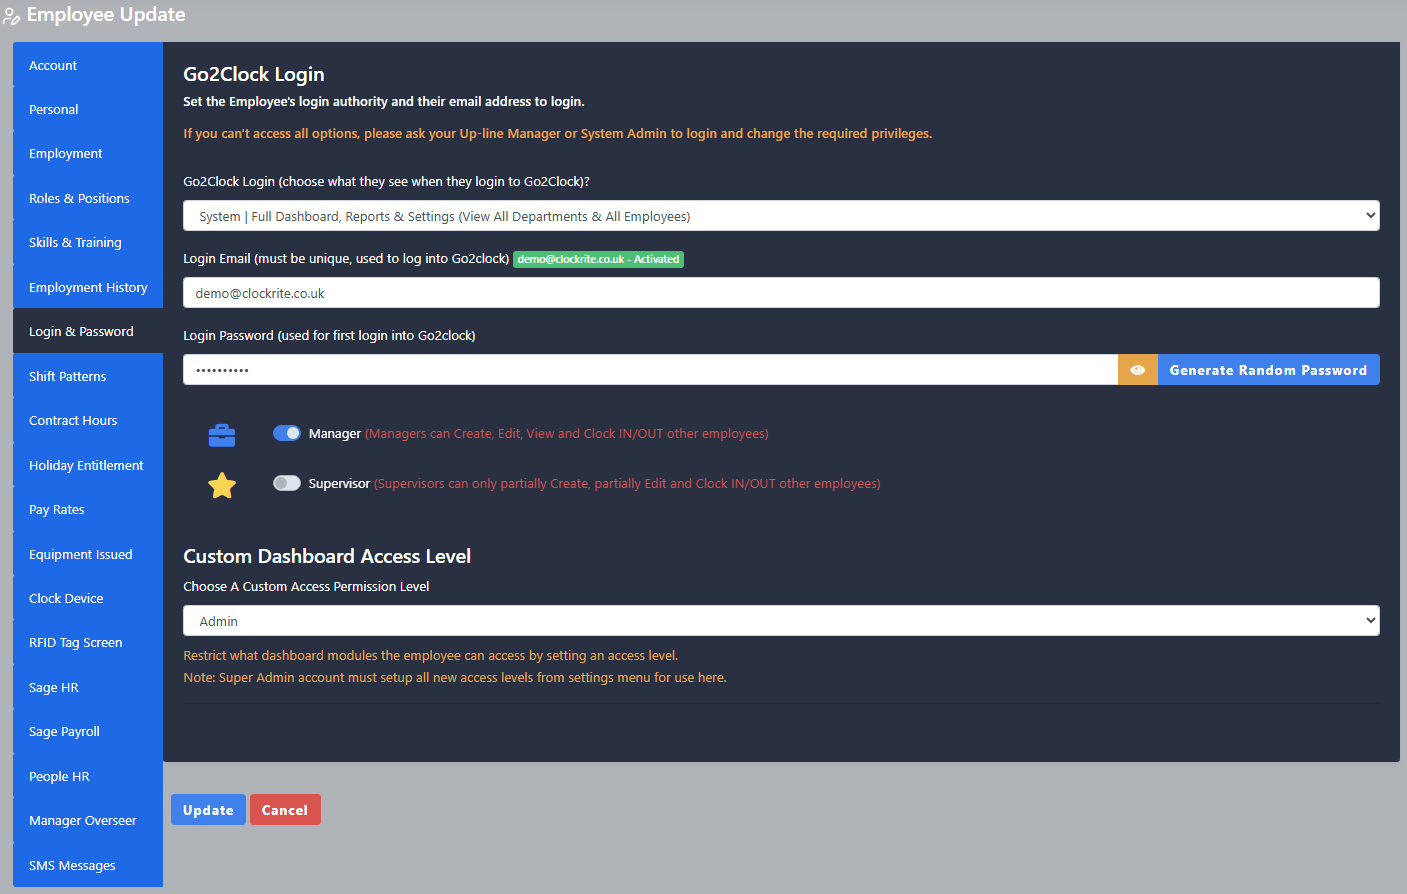Open the Manager Overseer tab
Screen dimensions: 1407x894
88,820
